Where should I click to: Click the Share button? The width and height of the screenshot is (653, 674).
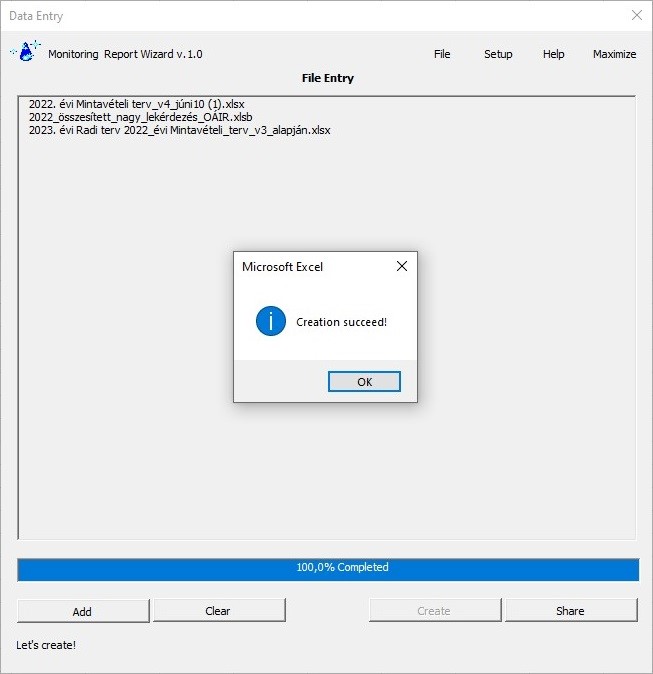[x=570, y=611]
